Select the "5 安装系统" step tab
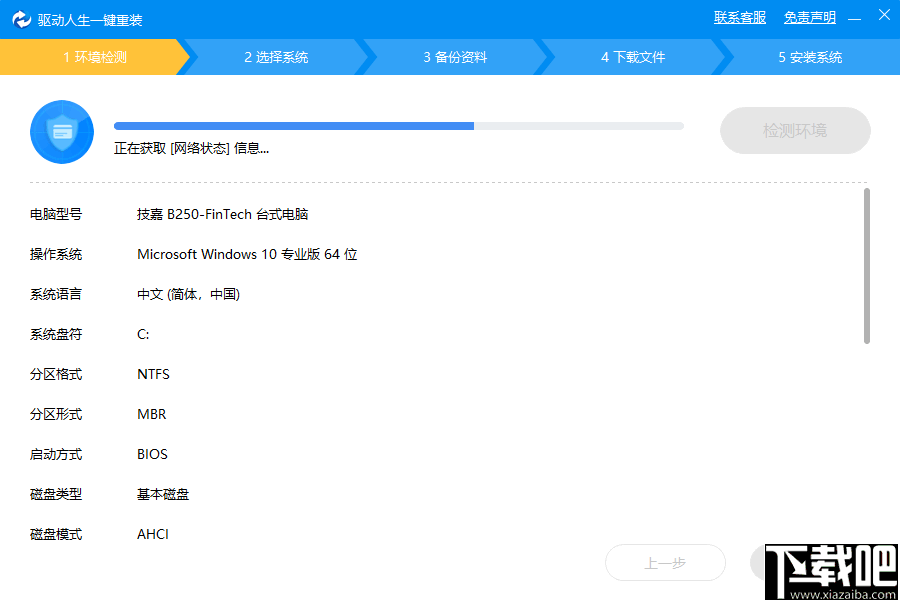Screen dimensions: 900x600 [x=808, y=57]
